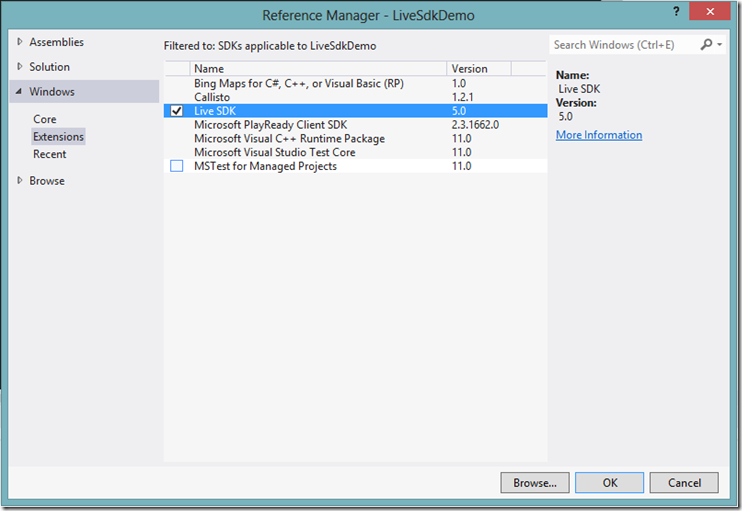Select the Browse category
The width and height of the screenshot is (742, 511).
tap(47, 181)
